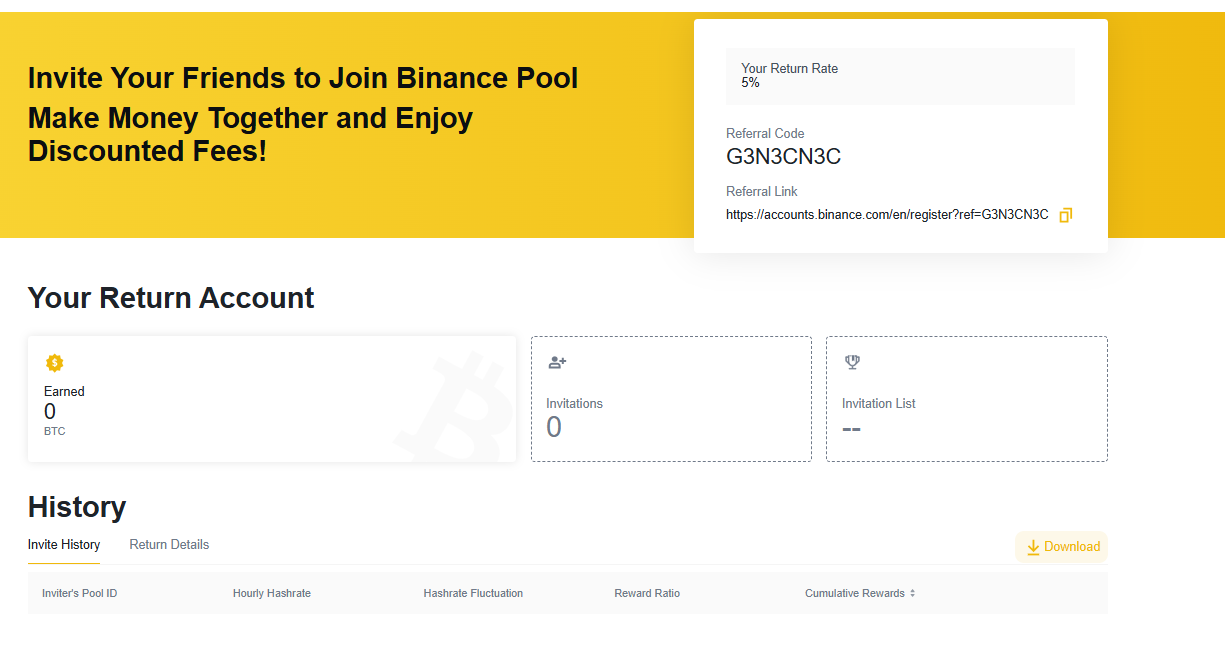Click the Inviter's Pool ID column header
Screen dimensions: 1225x666
coord(80,594)
